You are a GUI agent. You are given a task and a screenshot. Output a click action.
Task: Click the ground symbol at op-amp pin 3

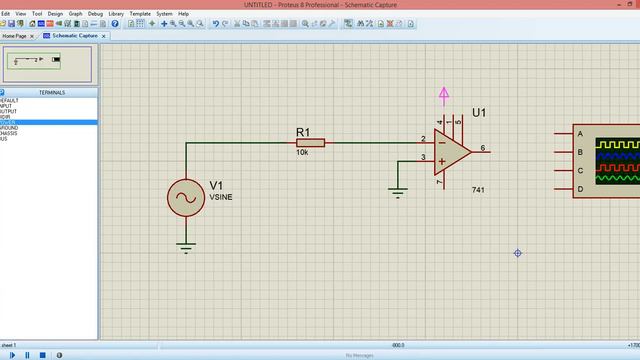tap(398, 193)
